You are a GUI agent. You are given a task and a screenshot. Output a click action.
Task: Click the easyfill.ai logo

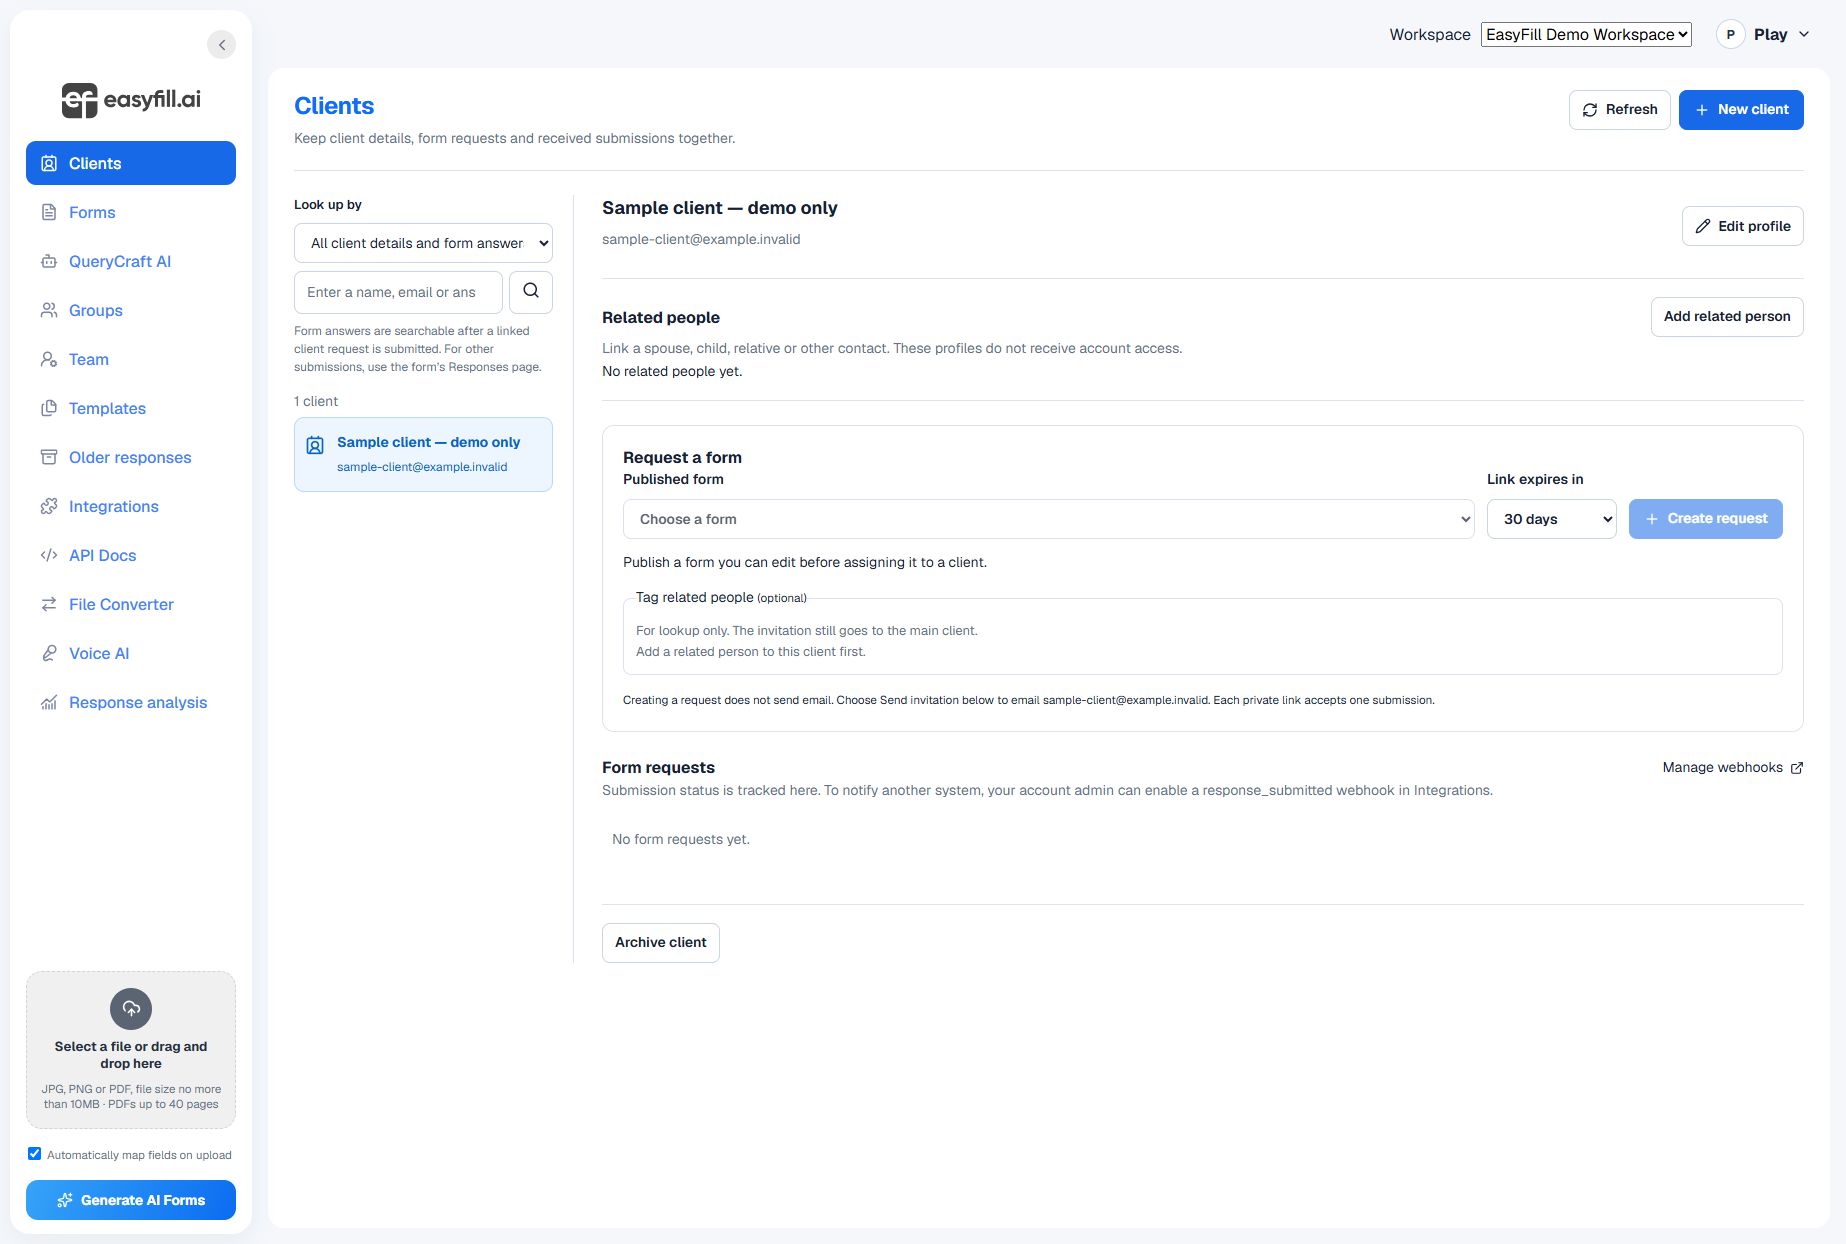131,100
